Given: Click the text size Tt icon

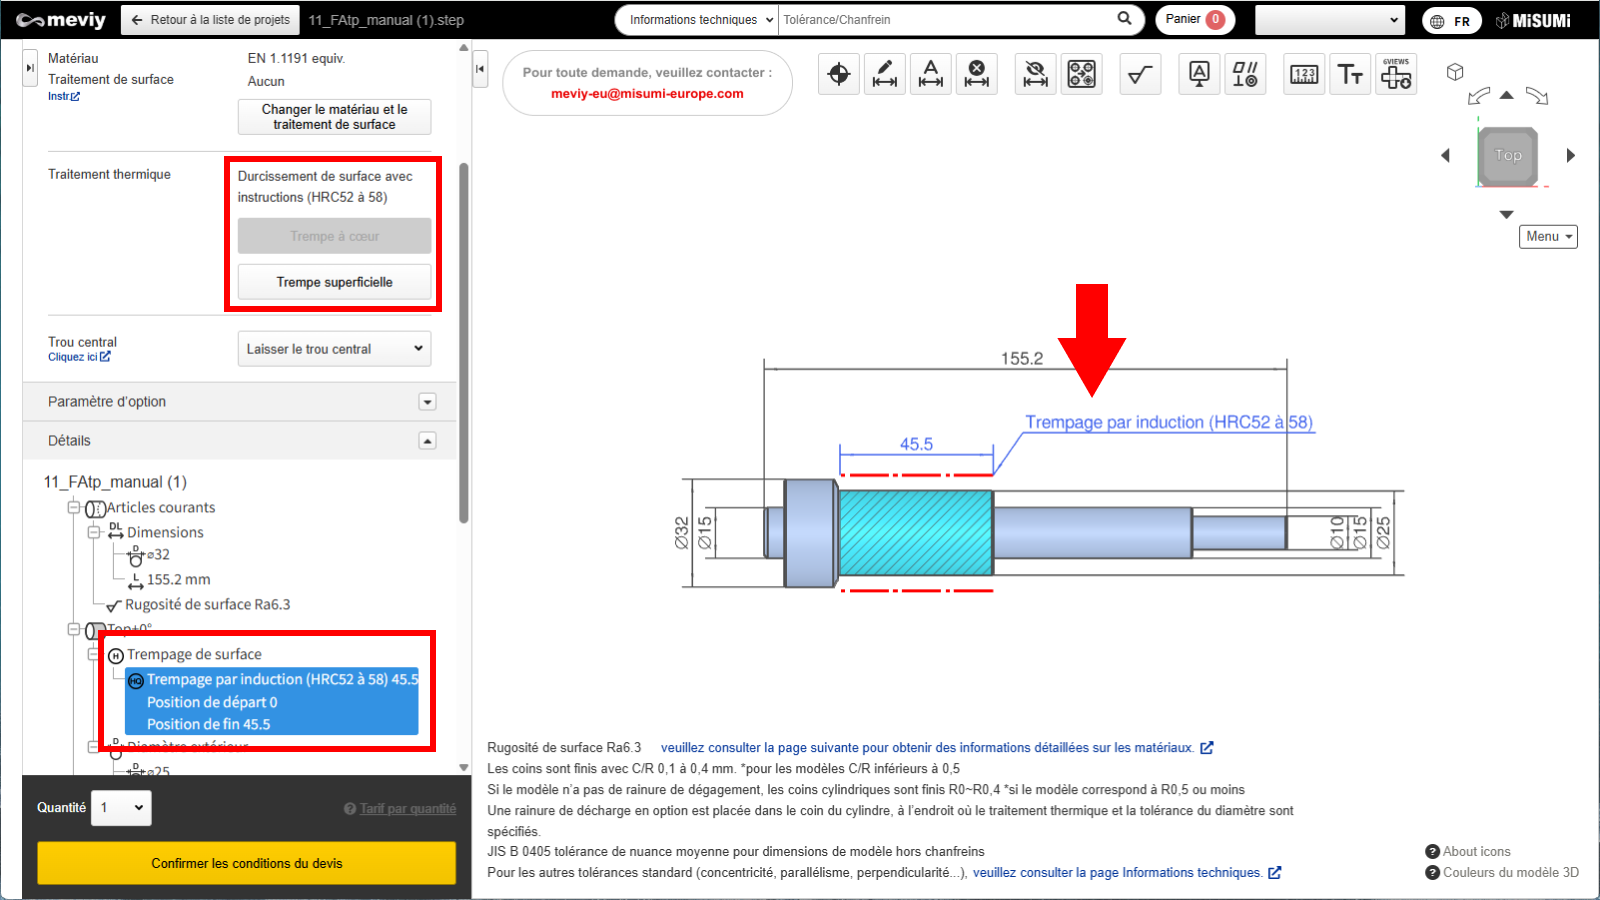Looking at the screenshot, I should pos(1350,74).
